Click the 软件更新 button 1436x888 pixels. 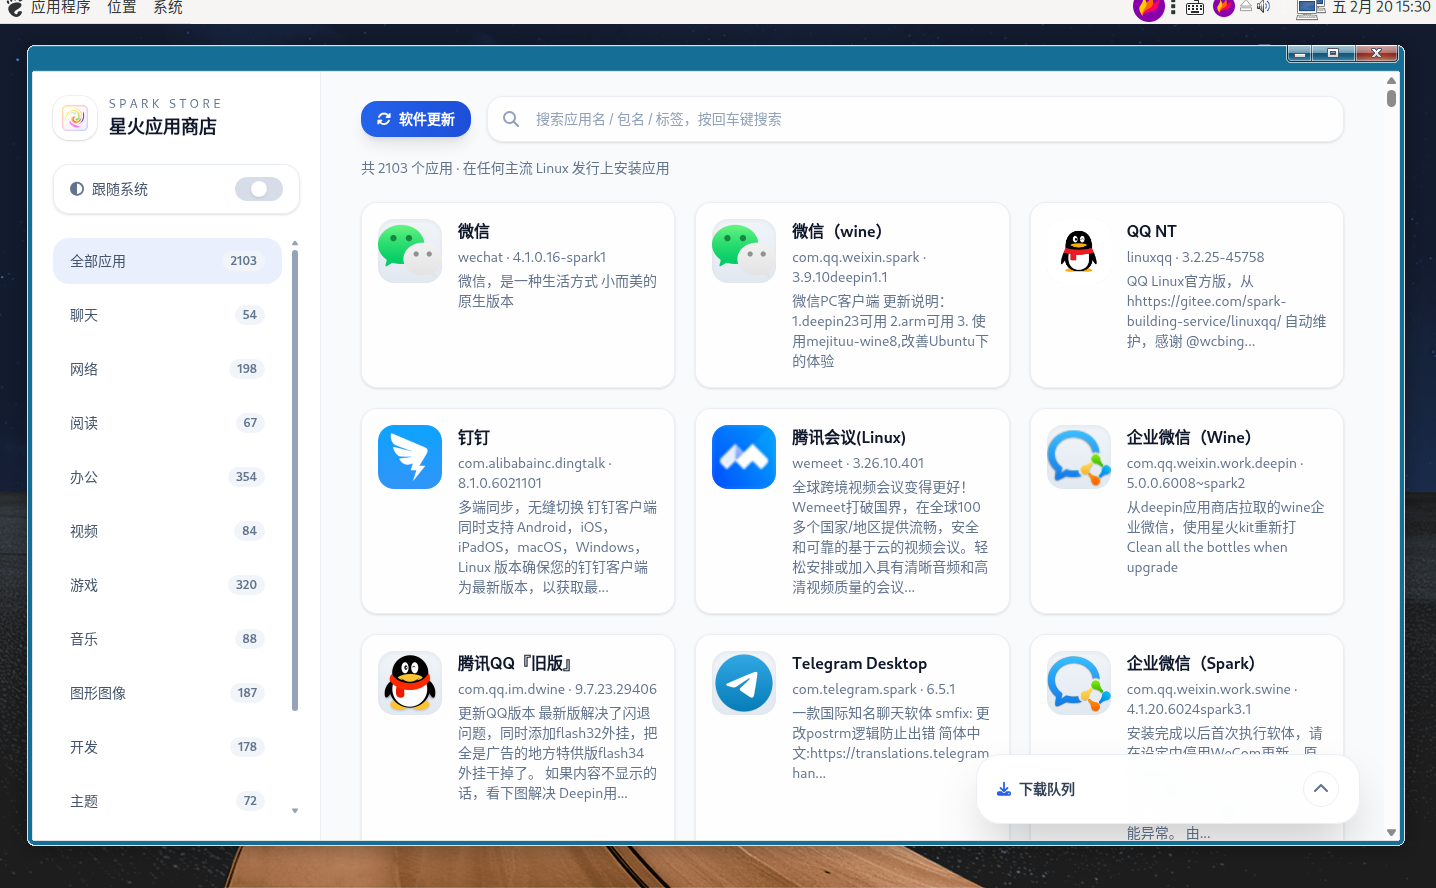point(416,119)
